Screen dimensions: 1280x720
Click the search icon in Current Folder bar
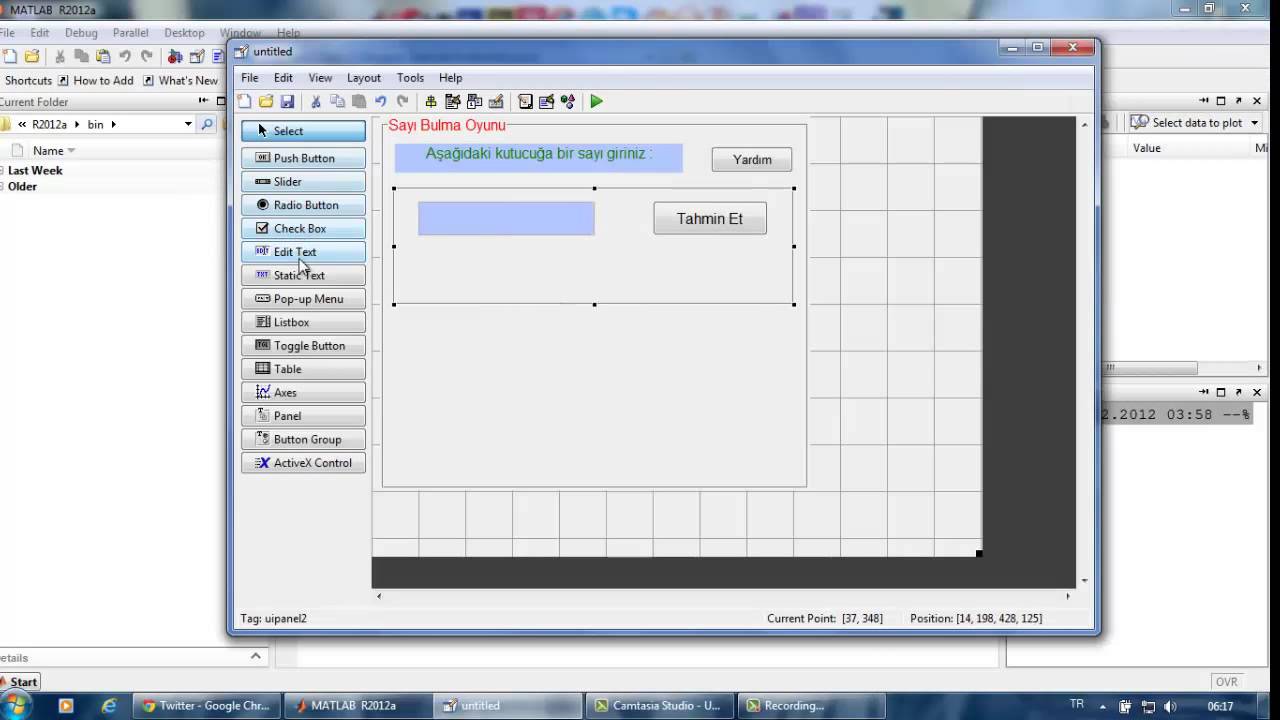tap(207, 124)
